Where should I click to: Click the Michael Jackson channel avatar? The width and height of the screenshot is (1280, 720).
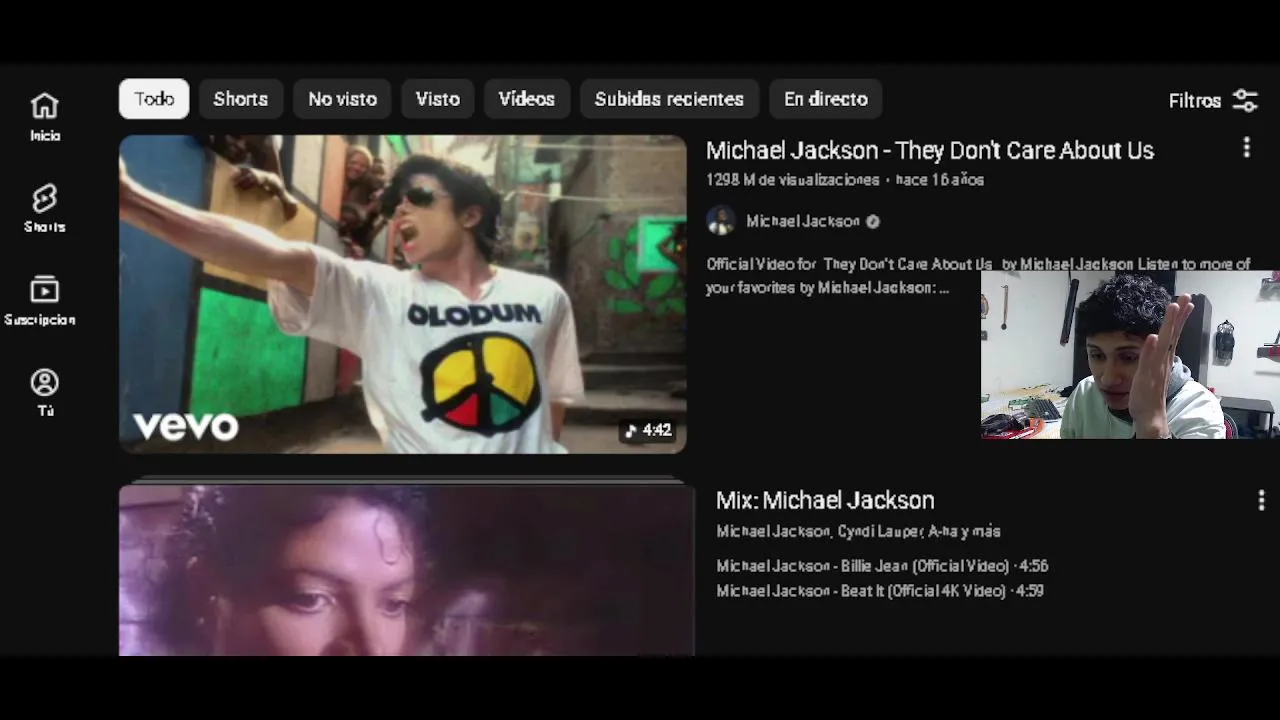pyautogui.click(x=721, y=221)
